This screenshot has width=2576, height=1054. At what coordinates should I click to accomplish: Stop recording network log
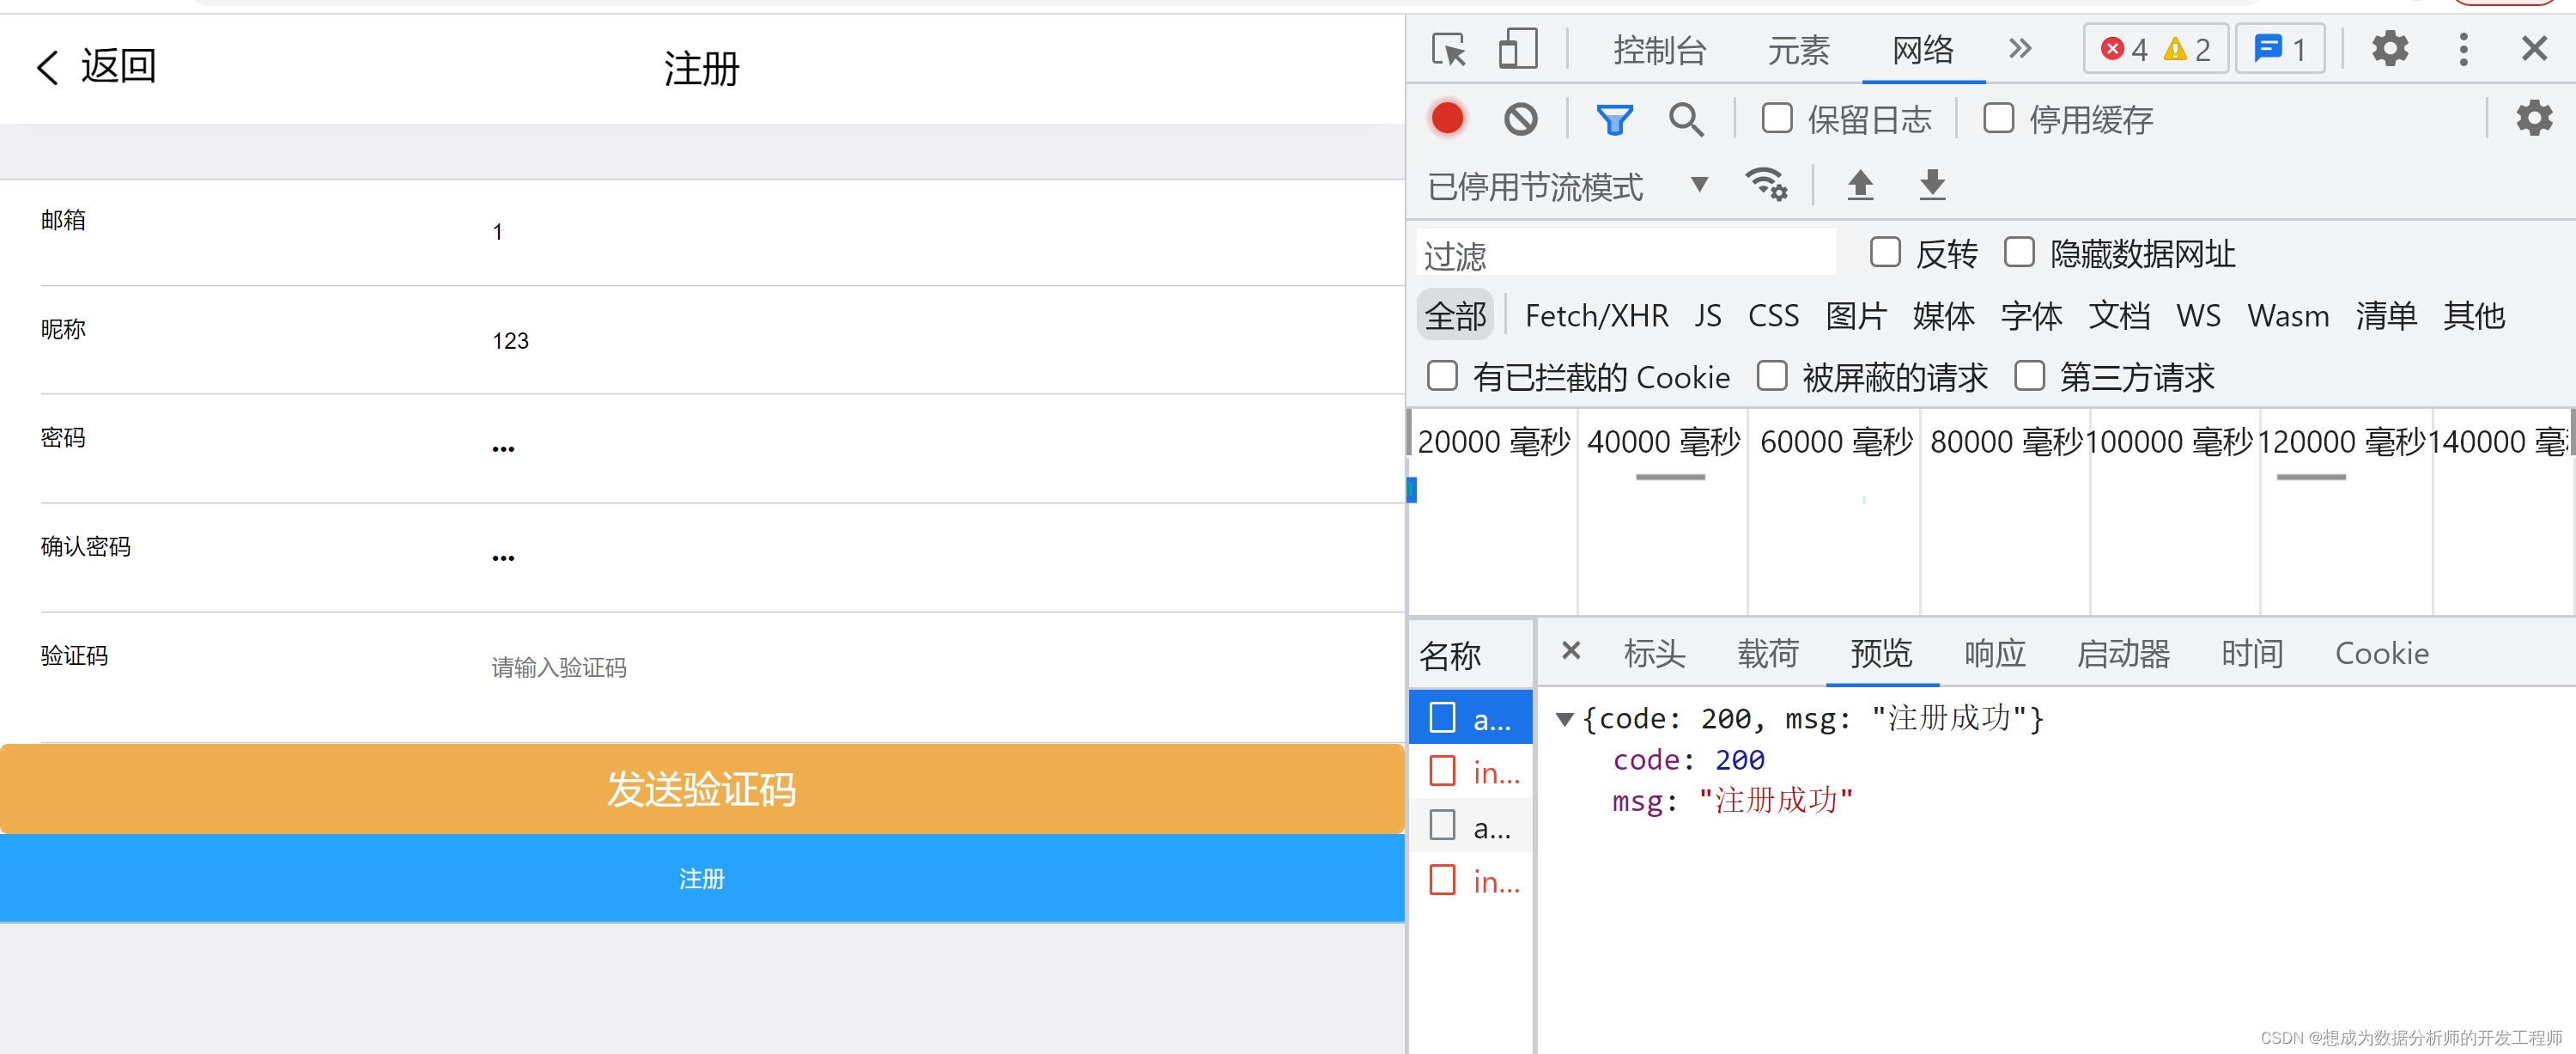pyautogui.click(x=1446, y=119)
